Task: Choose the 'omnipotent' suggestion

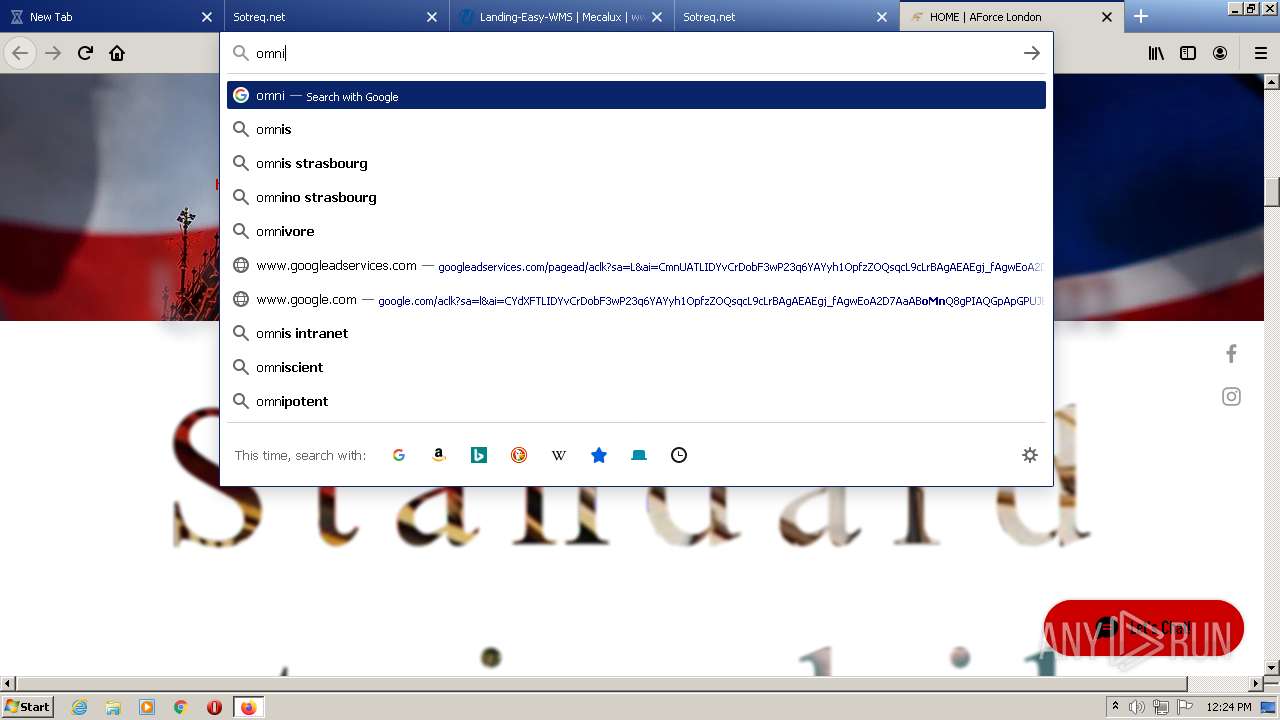Action: coord(636,401)
